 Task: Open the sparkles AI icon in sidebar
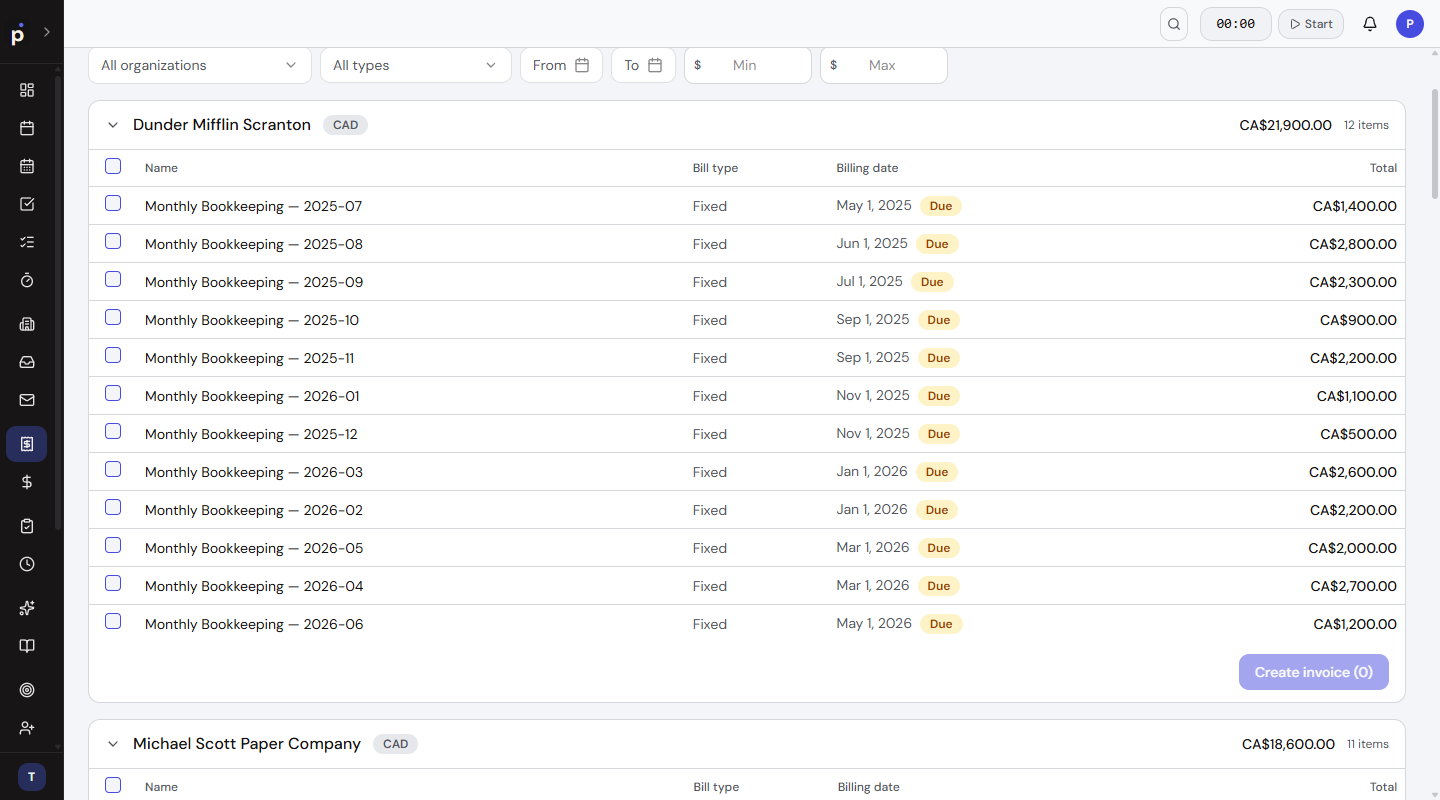point(27,608)
